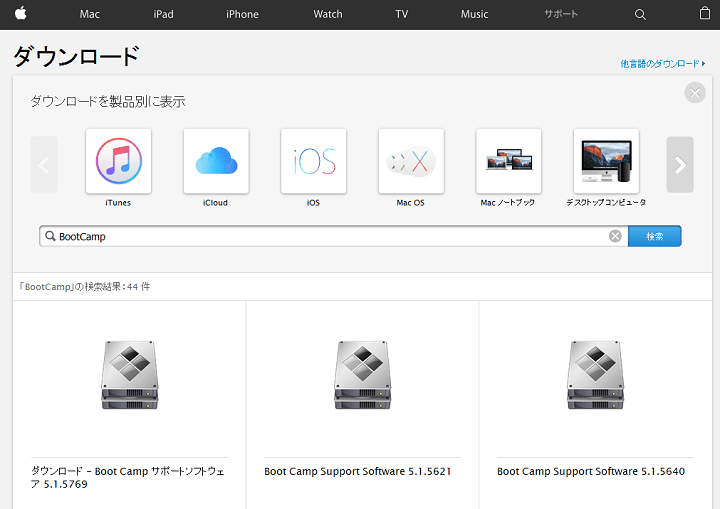Click the ダウンロードを製品別に表示 heading

click(x=108, y=102)
